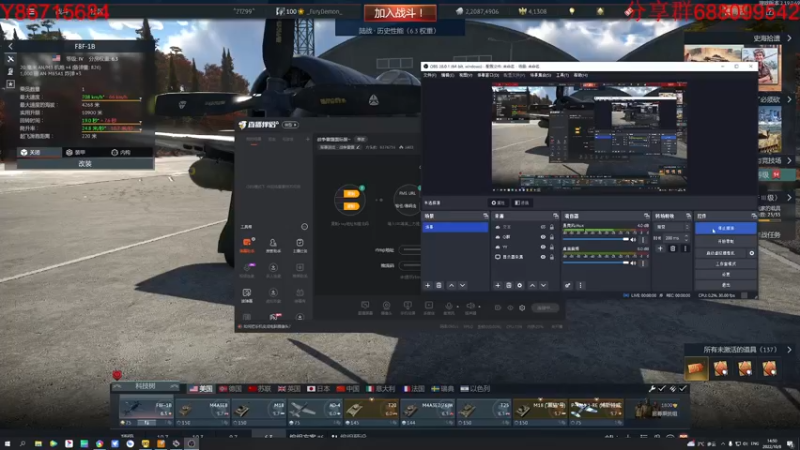Click the hamburger menu in game top-left

coord(32,11)
